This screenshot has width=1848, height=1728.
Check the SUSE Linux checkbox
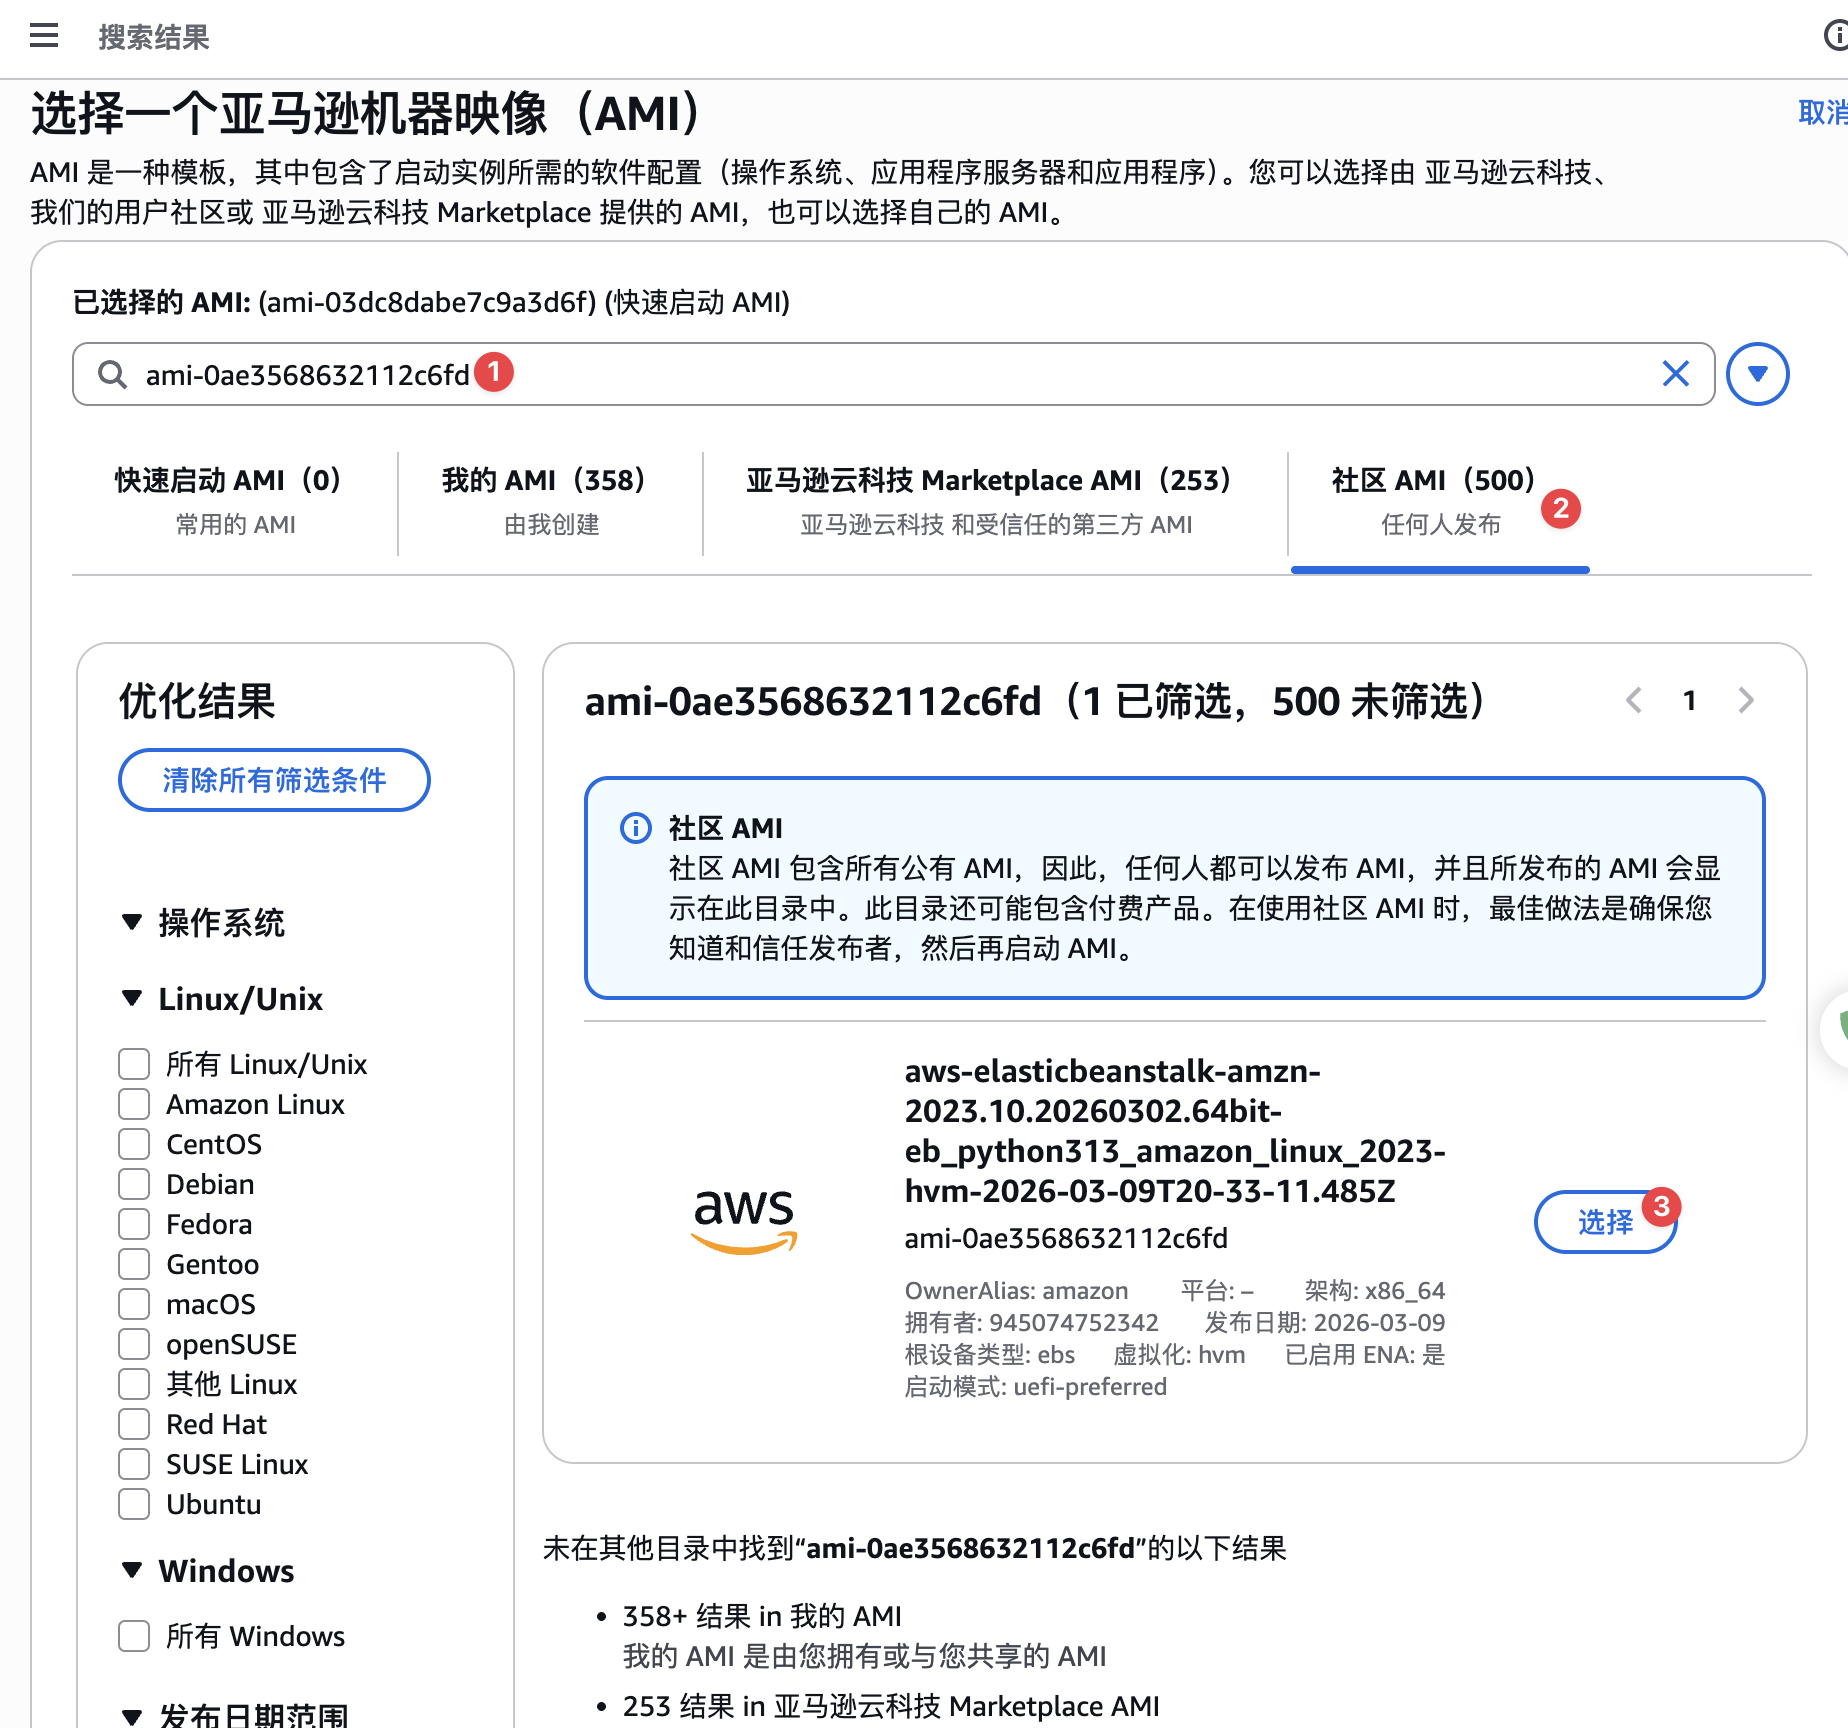click(134, 1463)
